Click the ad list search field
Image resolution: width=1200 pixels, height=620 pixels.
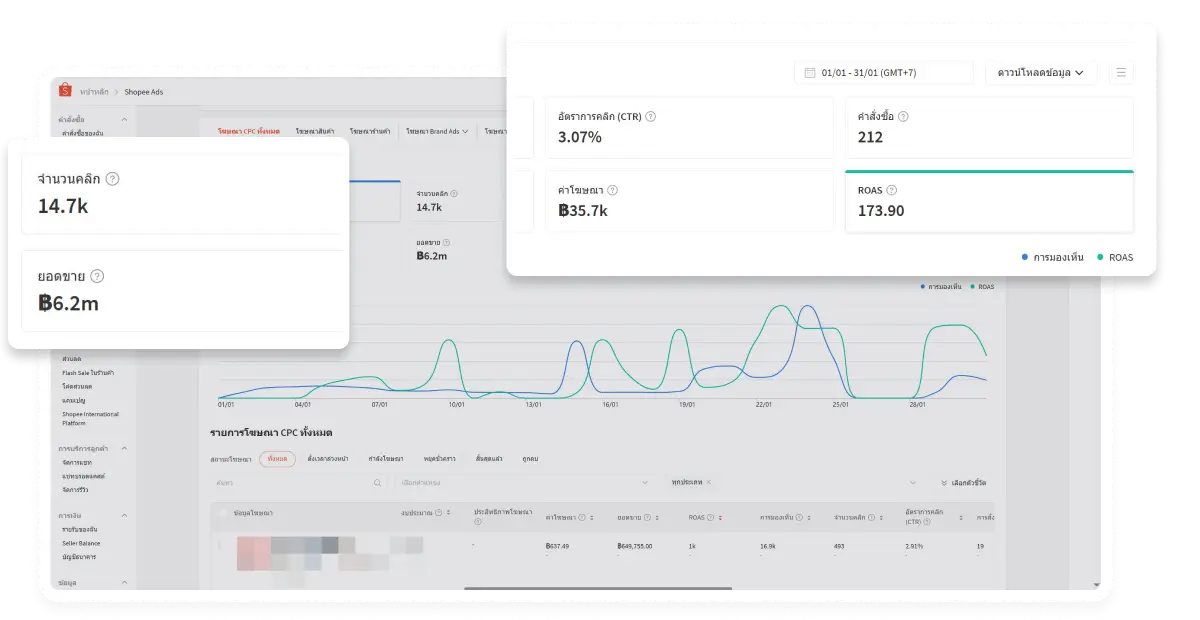tap(298, 483)
